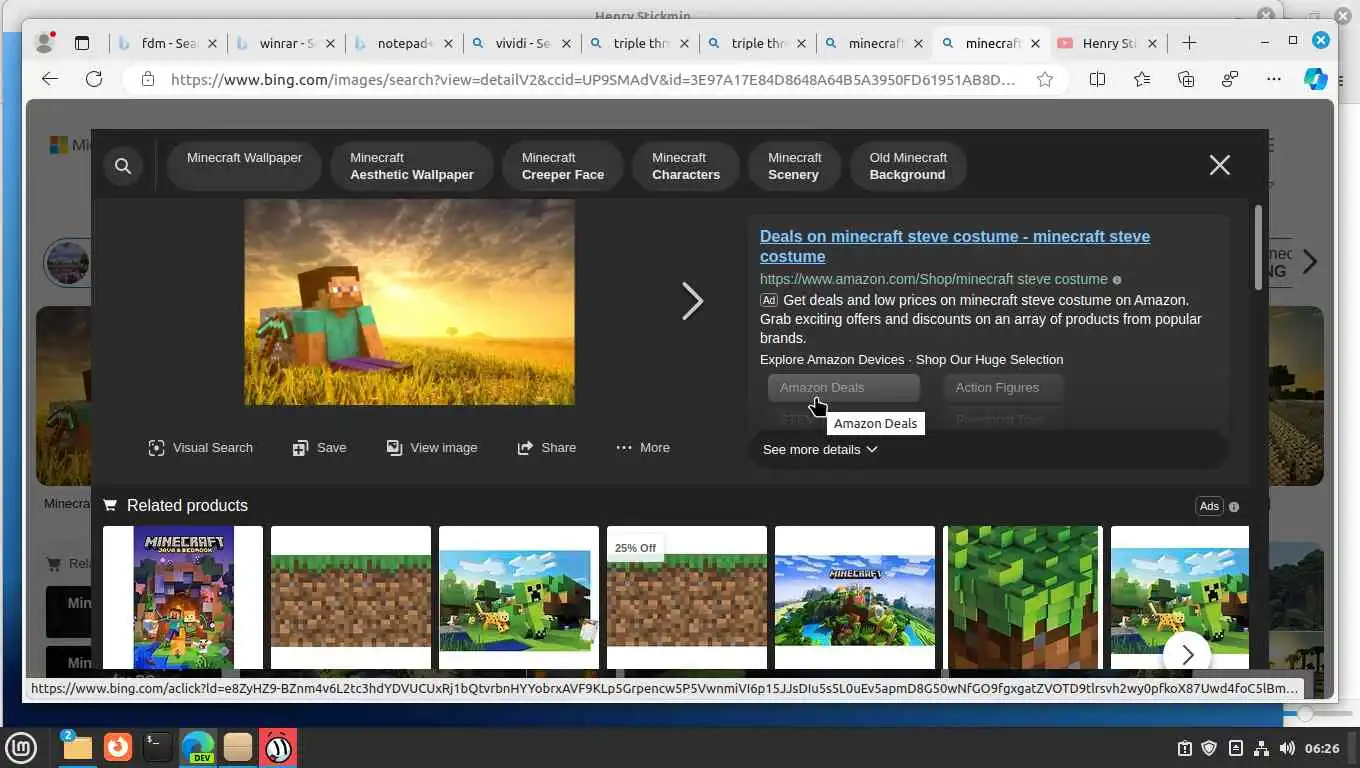This screenshot has width=1360, height=768.
Task: Switch to the fdm search tab
Action: coord(169,43)
